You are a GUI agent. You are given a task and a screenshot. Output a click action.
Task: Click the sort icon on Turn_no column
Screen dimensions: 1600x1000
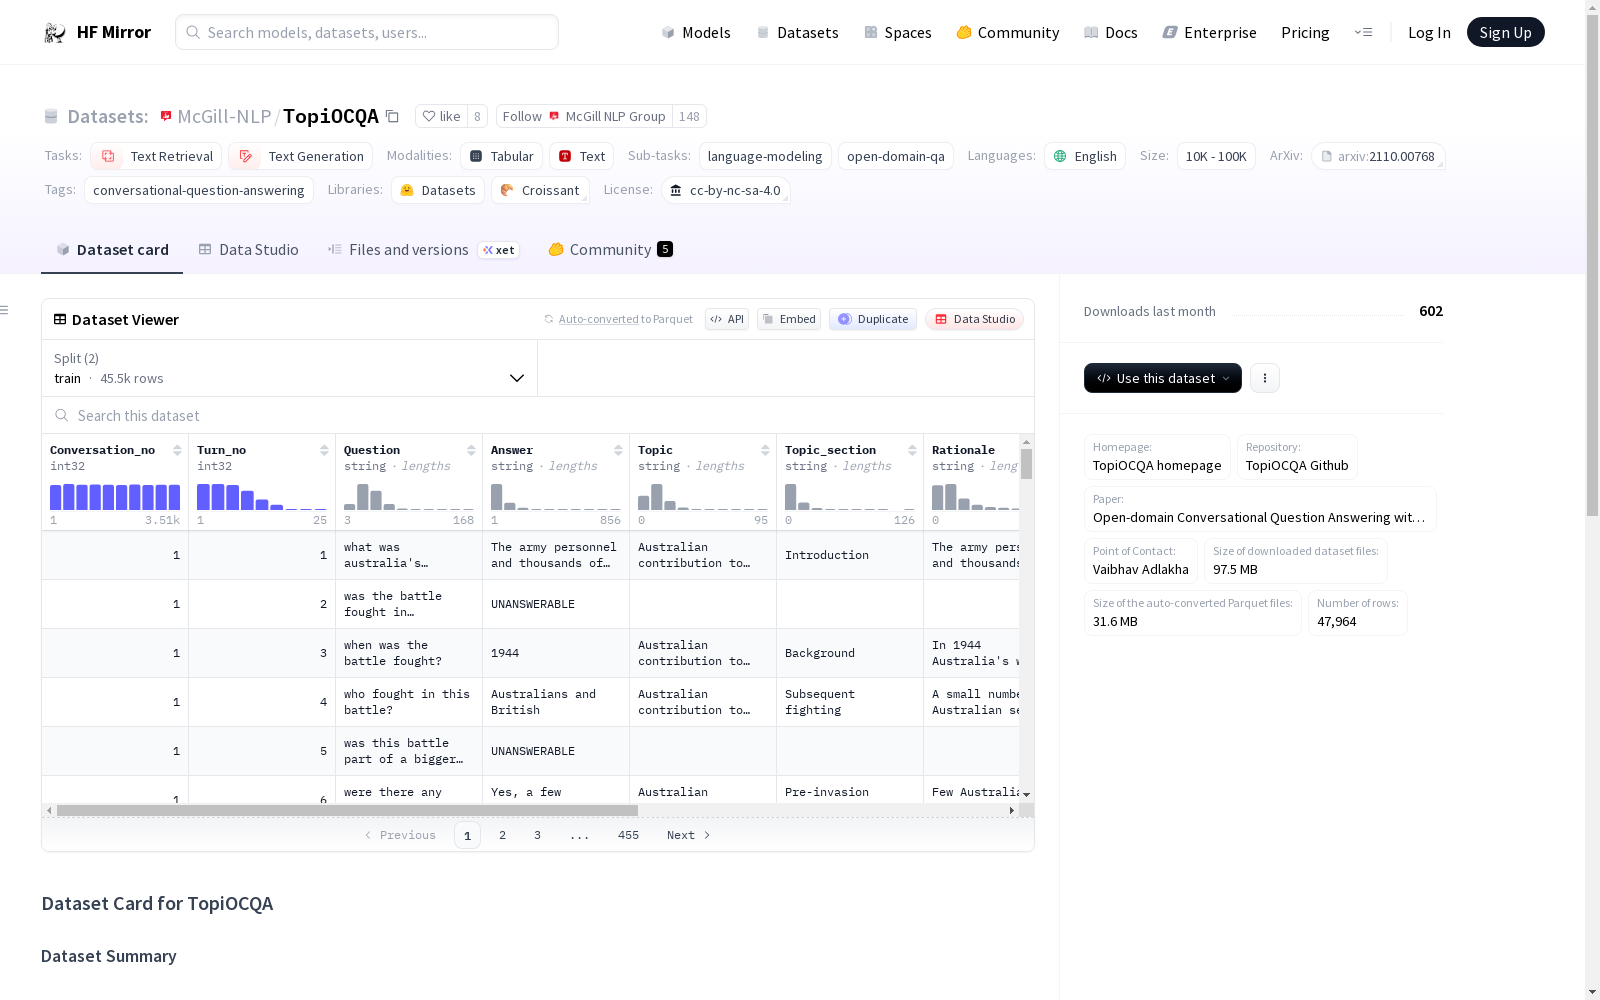coord(324,450)
